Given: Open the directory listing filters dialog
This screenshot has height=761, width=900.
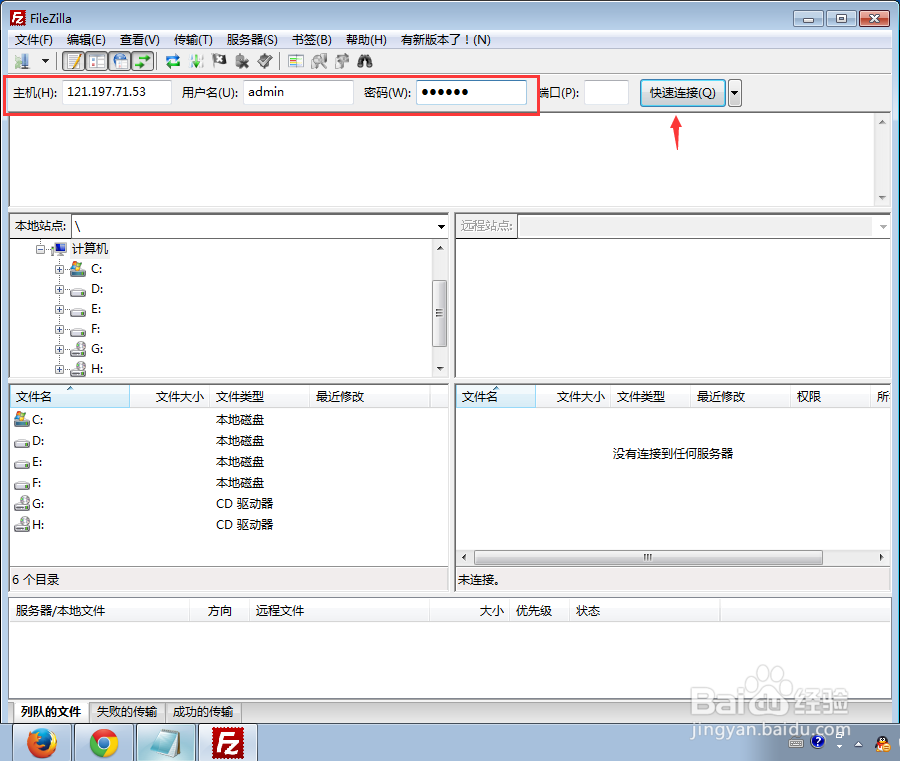Looking at the screenshot, I should pyautogui.click(x=296, y=61).
